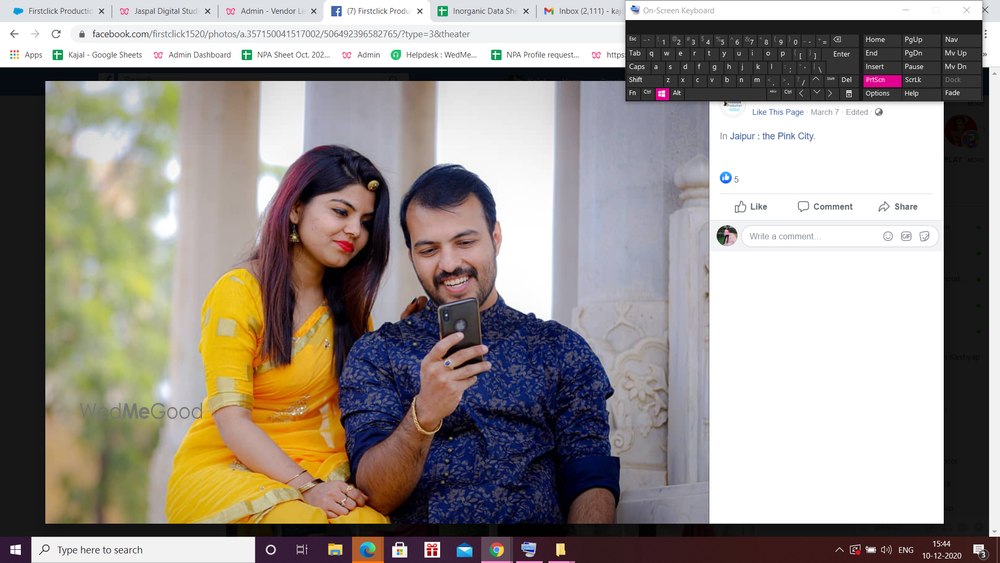This screenshot has height=563, width=1000.
Task: Toggle the ScrLk key on-screen
Action: pos(913,80)
